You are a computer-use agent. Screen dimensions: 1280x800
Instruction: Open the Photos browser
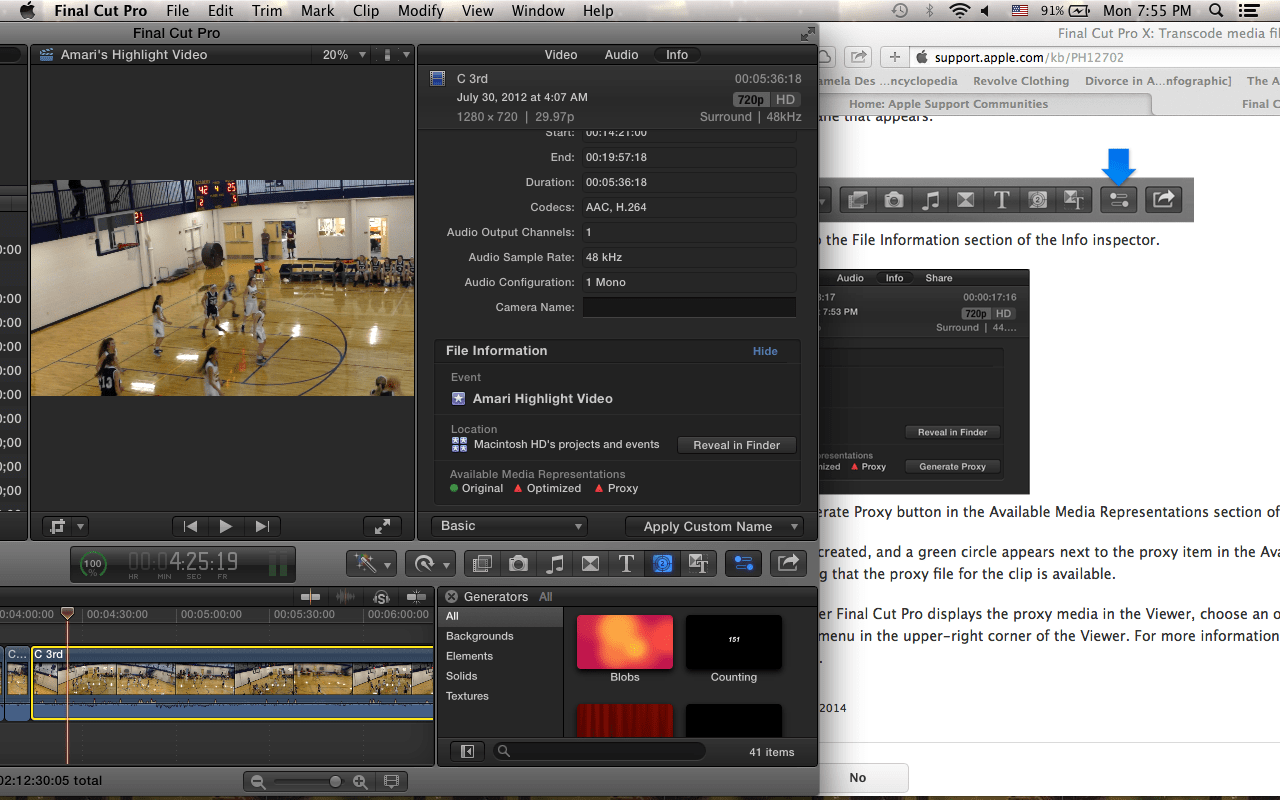point(518,563)
